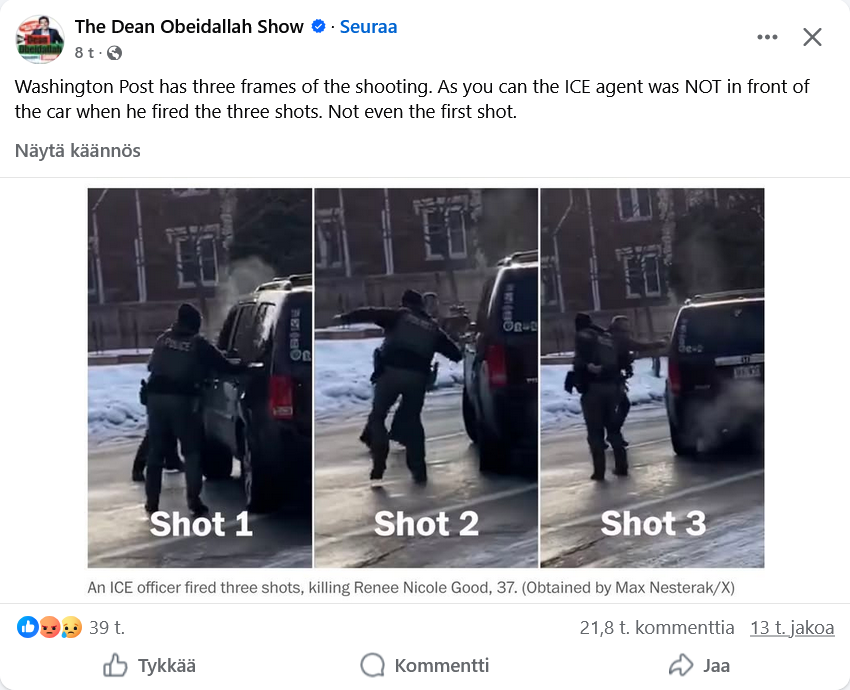The width and height of the screenshot is (850, 690).
Task: Open the Shot 3 image frame
Action: (652, 378)
